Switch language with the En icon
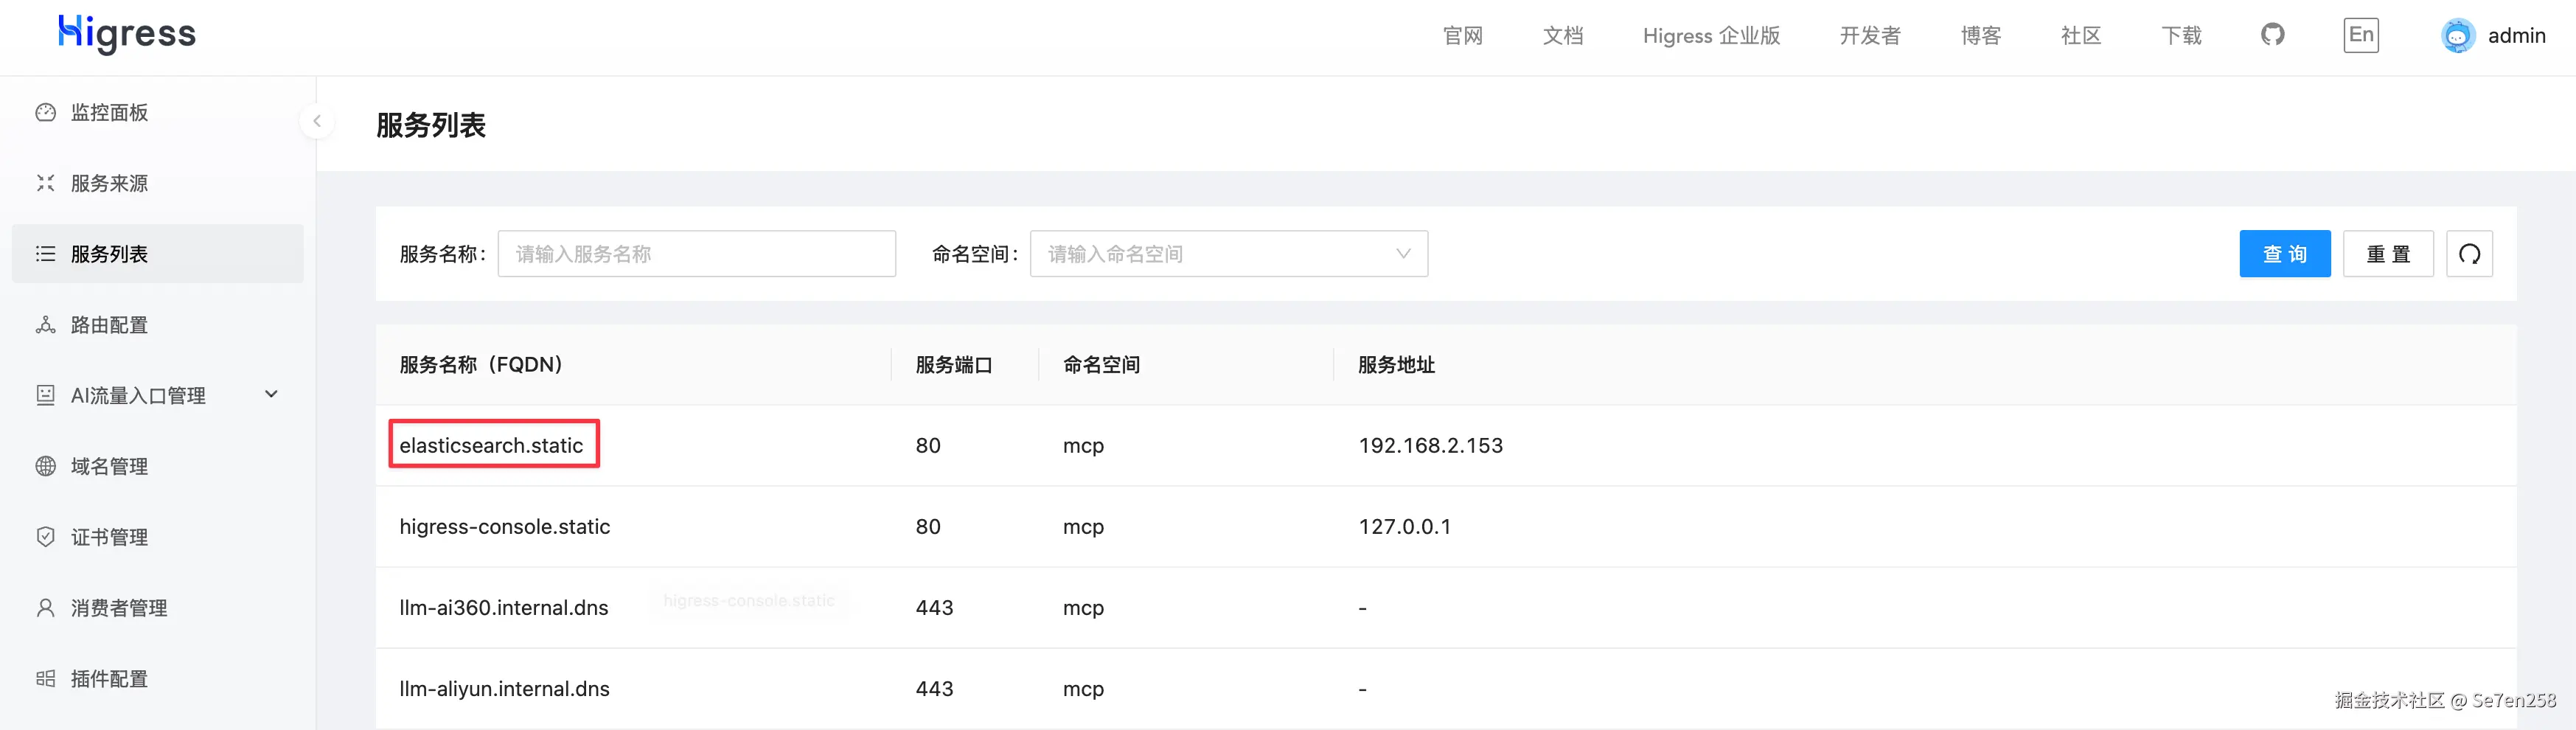This screenshot has height=730, width=2576. (x=2360, y=35)
